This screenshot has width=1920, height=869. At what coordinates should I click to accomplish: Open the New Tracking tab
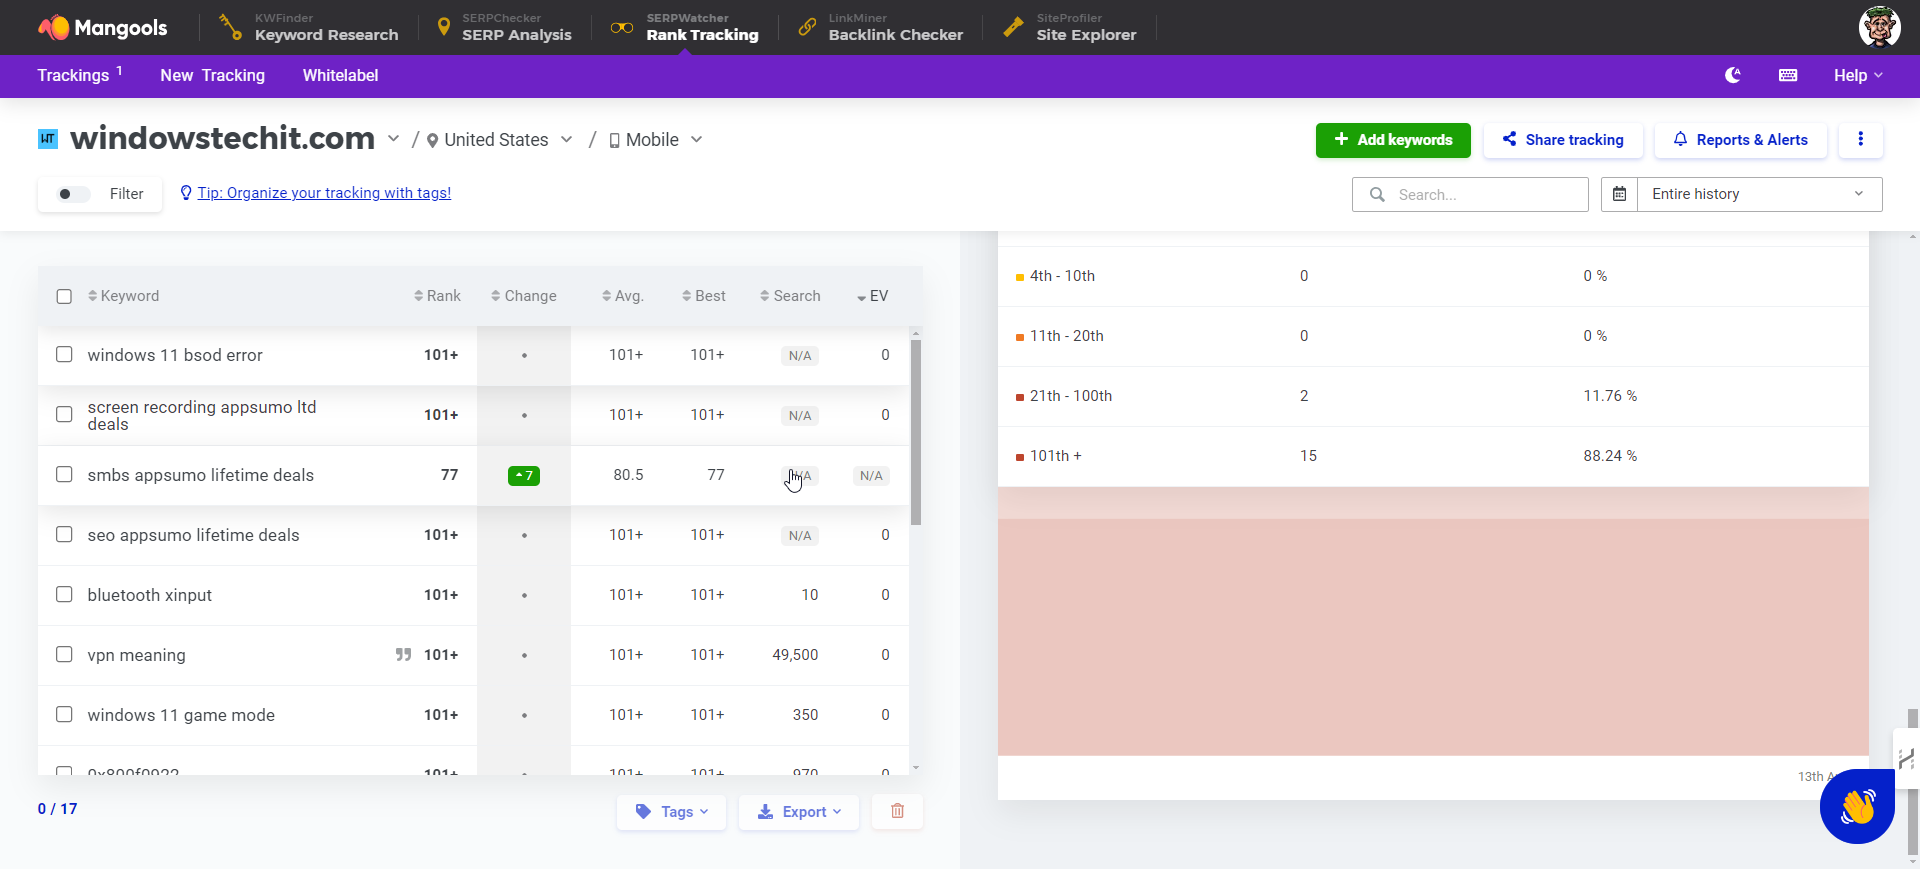(x=213, y=75)
